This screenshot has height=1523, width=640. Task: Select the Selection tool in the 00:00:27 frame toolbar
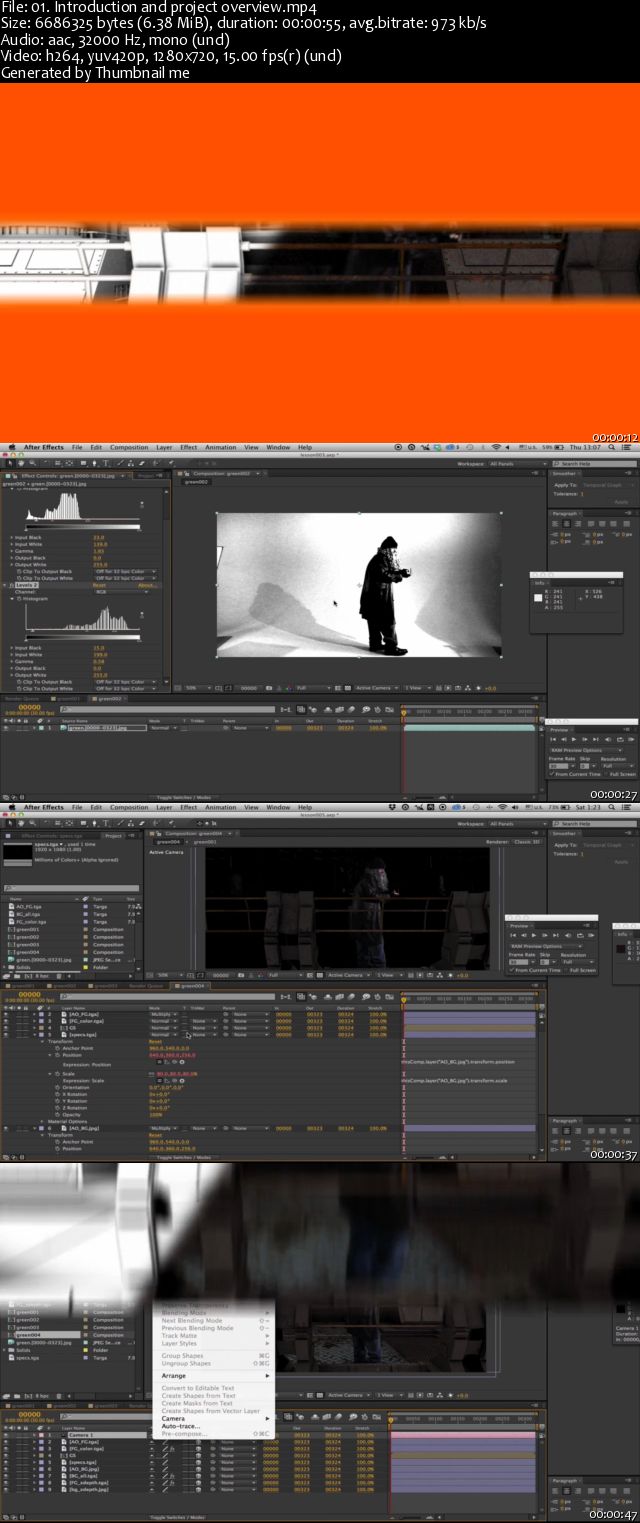[x=9, y=463]
